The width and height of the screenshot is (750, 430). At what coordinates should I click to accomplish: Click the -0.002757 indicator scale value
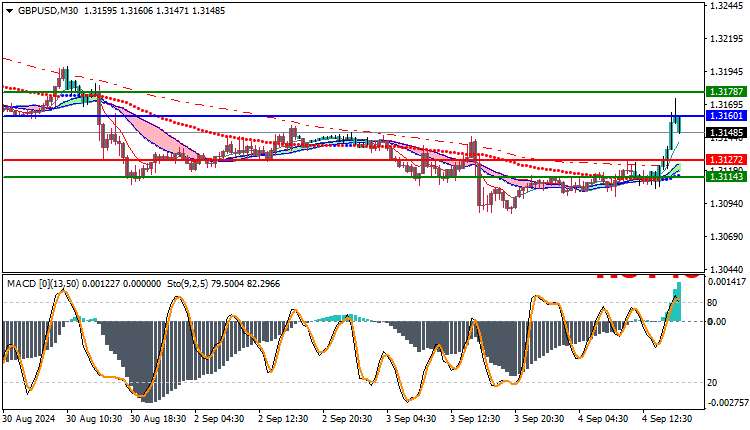coord(727,403)
